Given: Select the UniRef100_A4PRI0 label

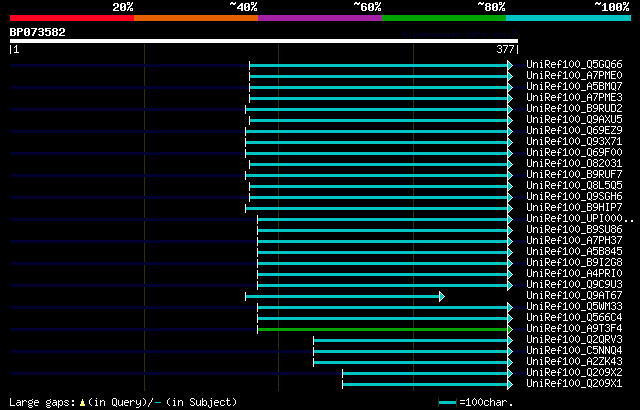Looking at the screenshot, I should pos(574,274).
